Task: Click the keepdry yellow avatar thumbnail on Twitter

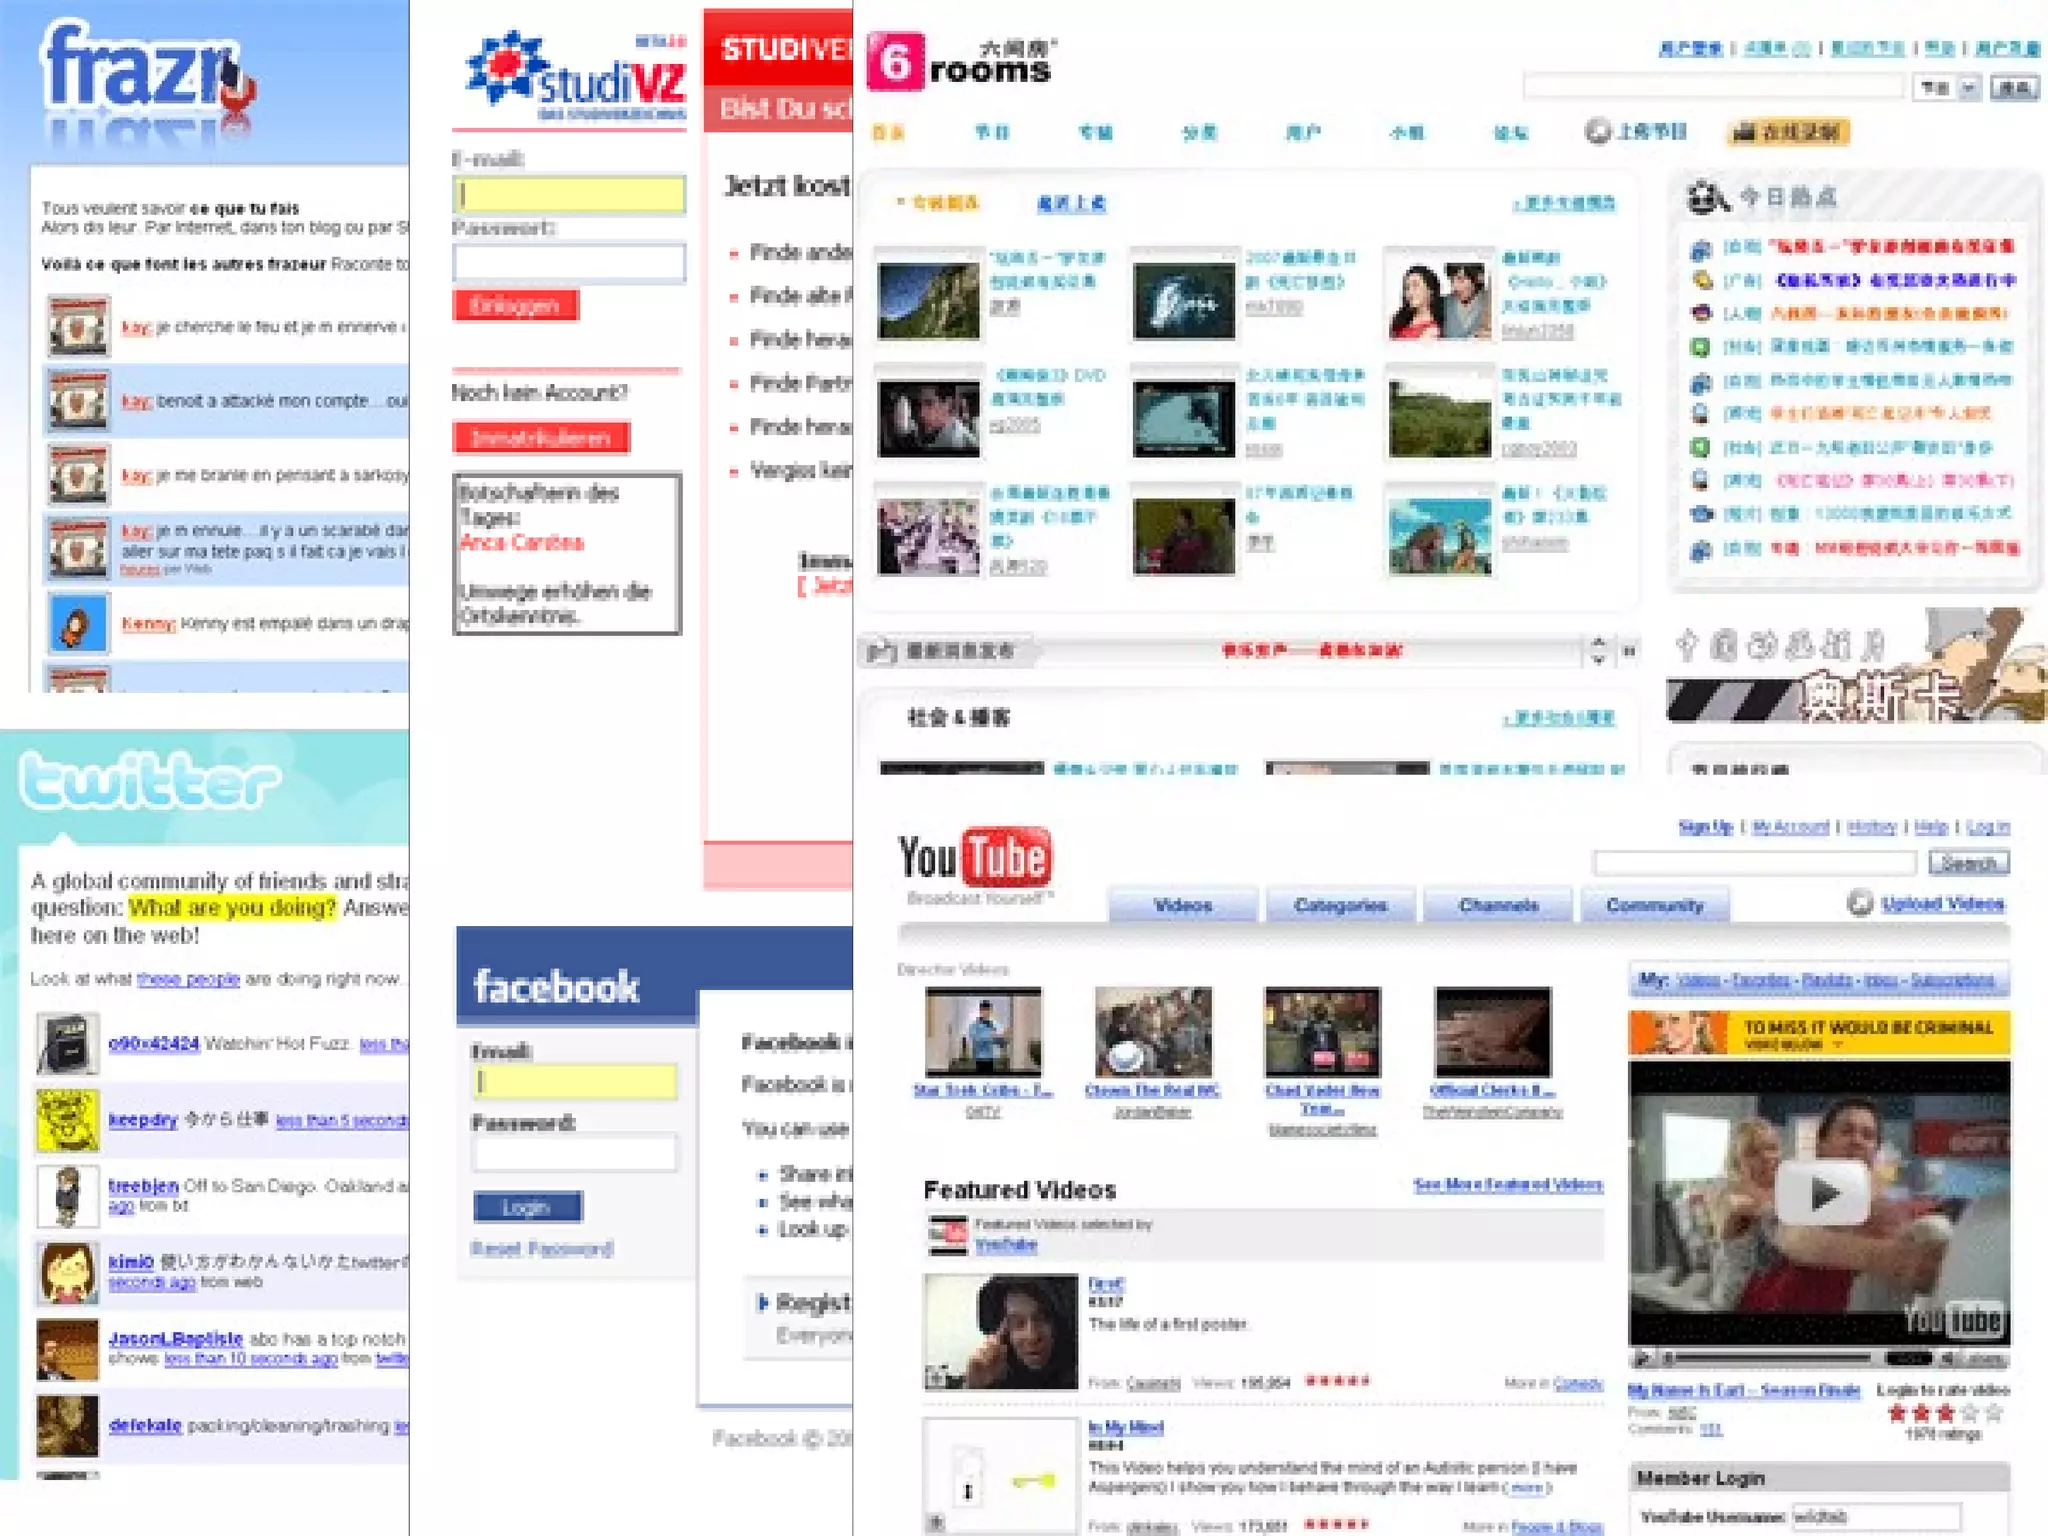Action: point(67,1120)
